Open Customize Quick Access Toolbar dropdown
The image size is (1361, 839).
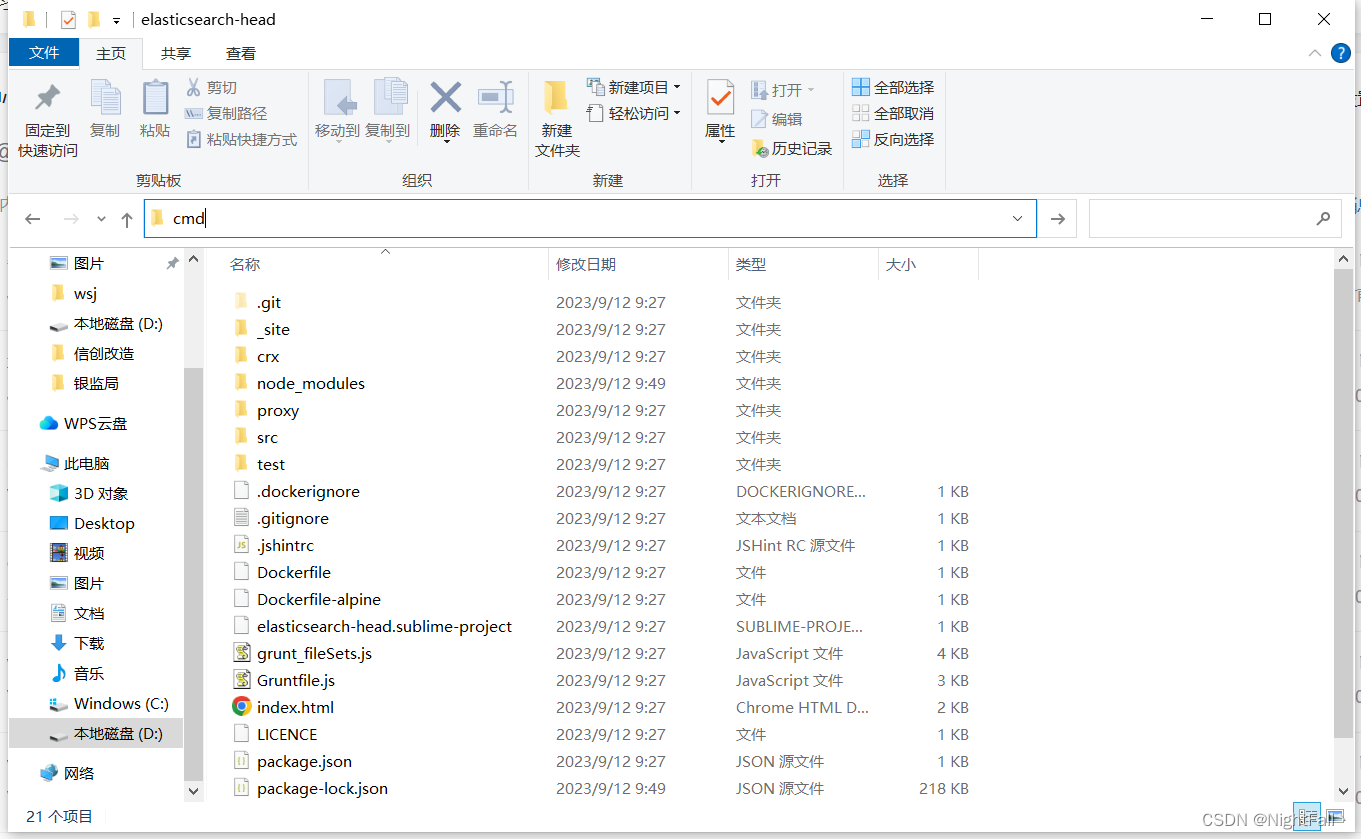117,20
